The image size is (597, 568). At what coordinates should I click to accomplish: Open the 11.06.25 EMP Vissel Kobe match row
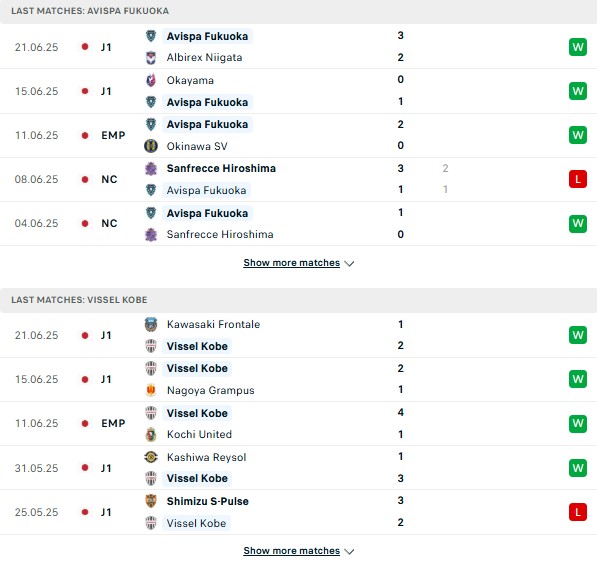tap(298, 423)
